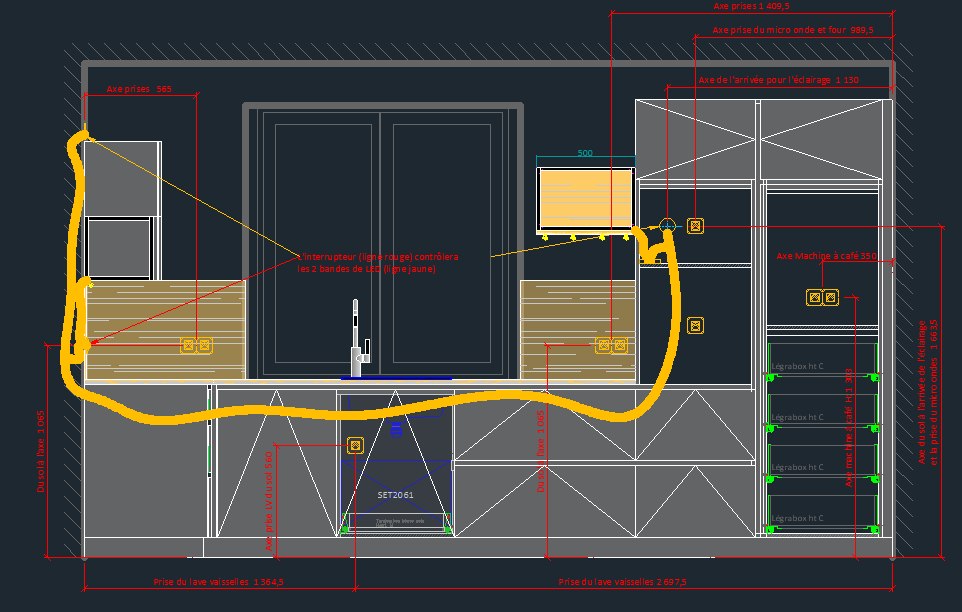Click the single outlet below the microwave shelf
This screenshot has width=962, height=612.
click(x=696, y=325)
